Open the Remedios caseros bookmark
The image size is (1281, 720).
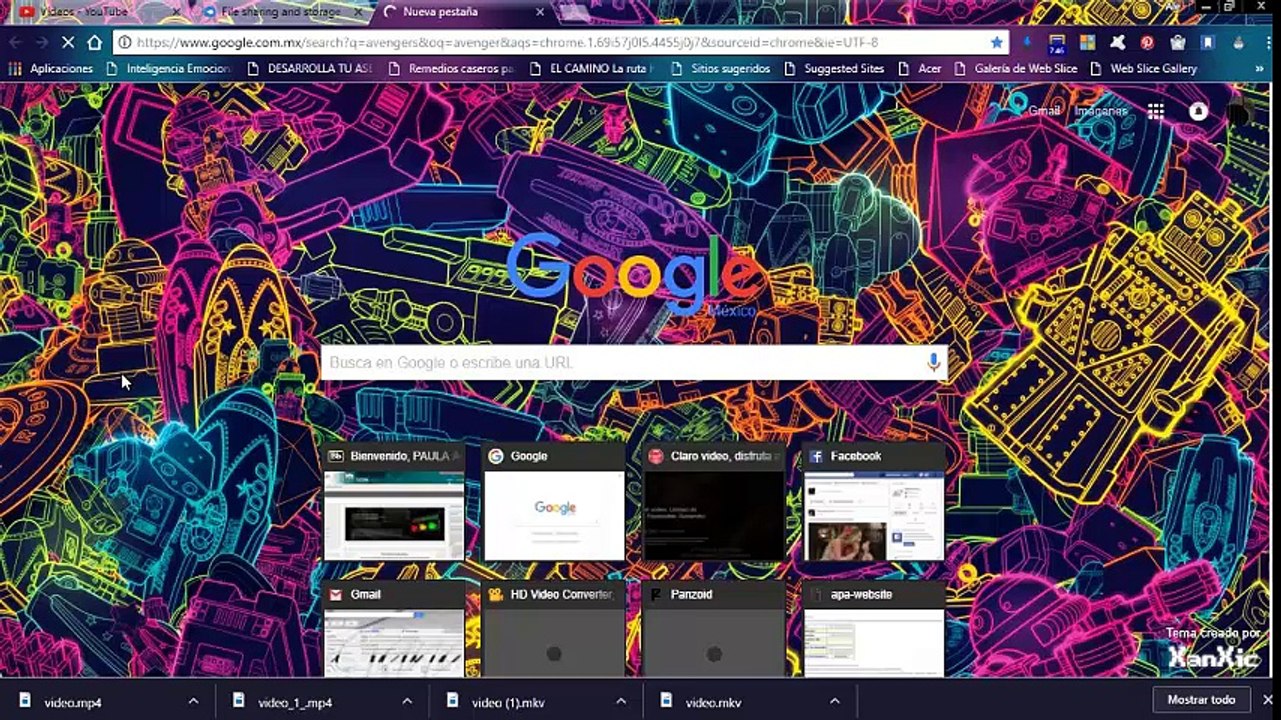[x=451, y=69]
